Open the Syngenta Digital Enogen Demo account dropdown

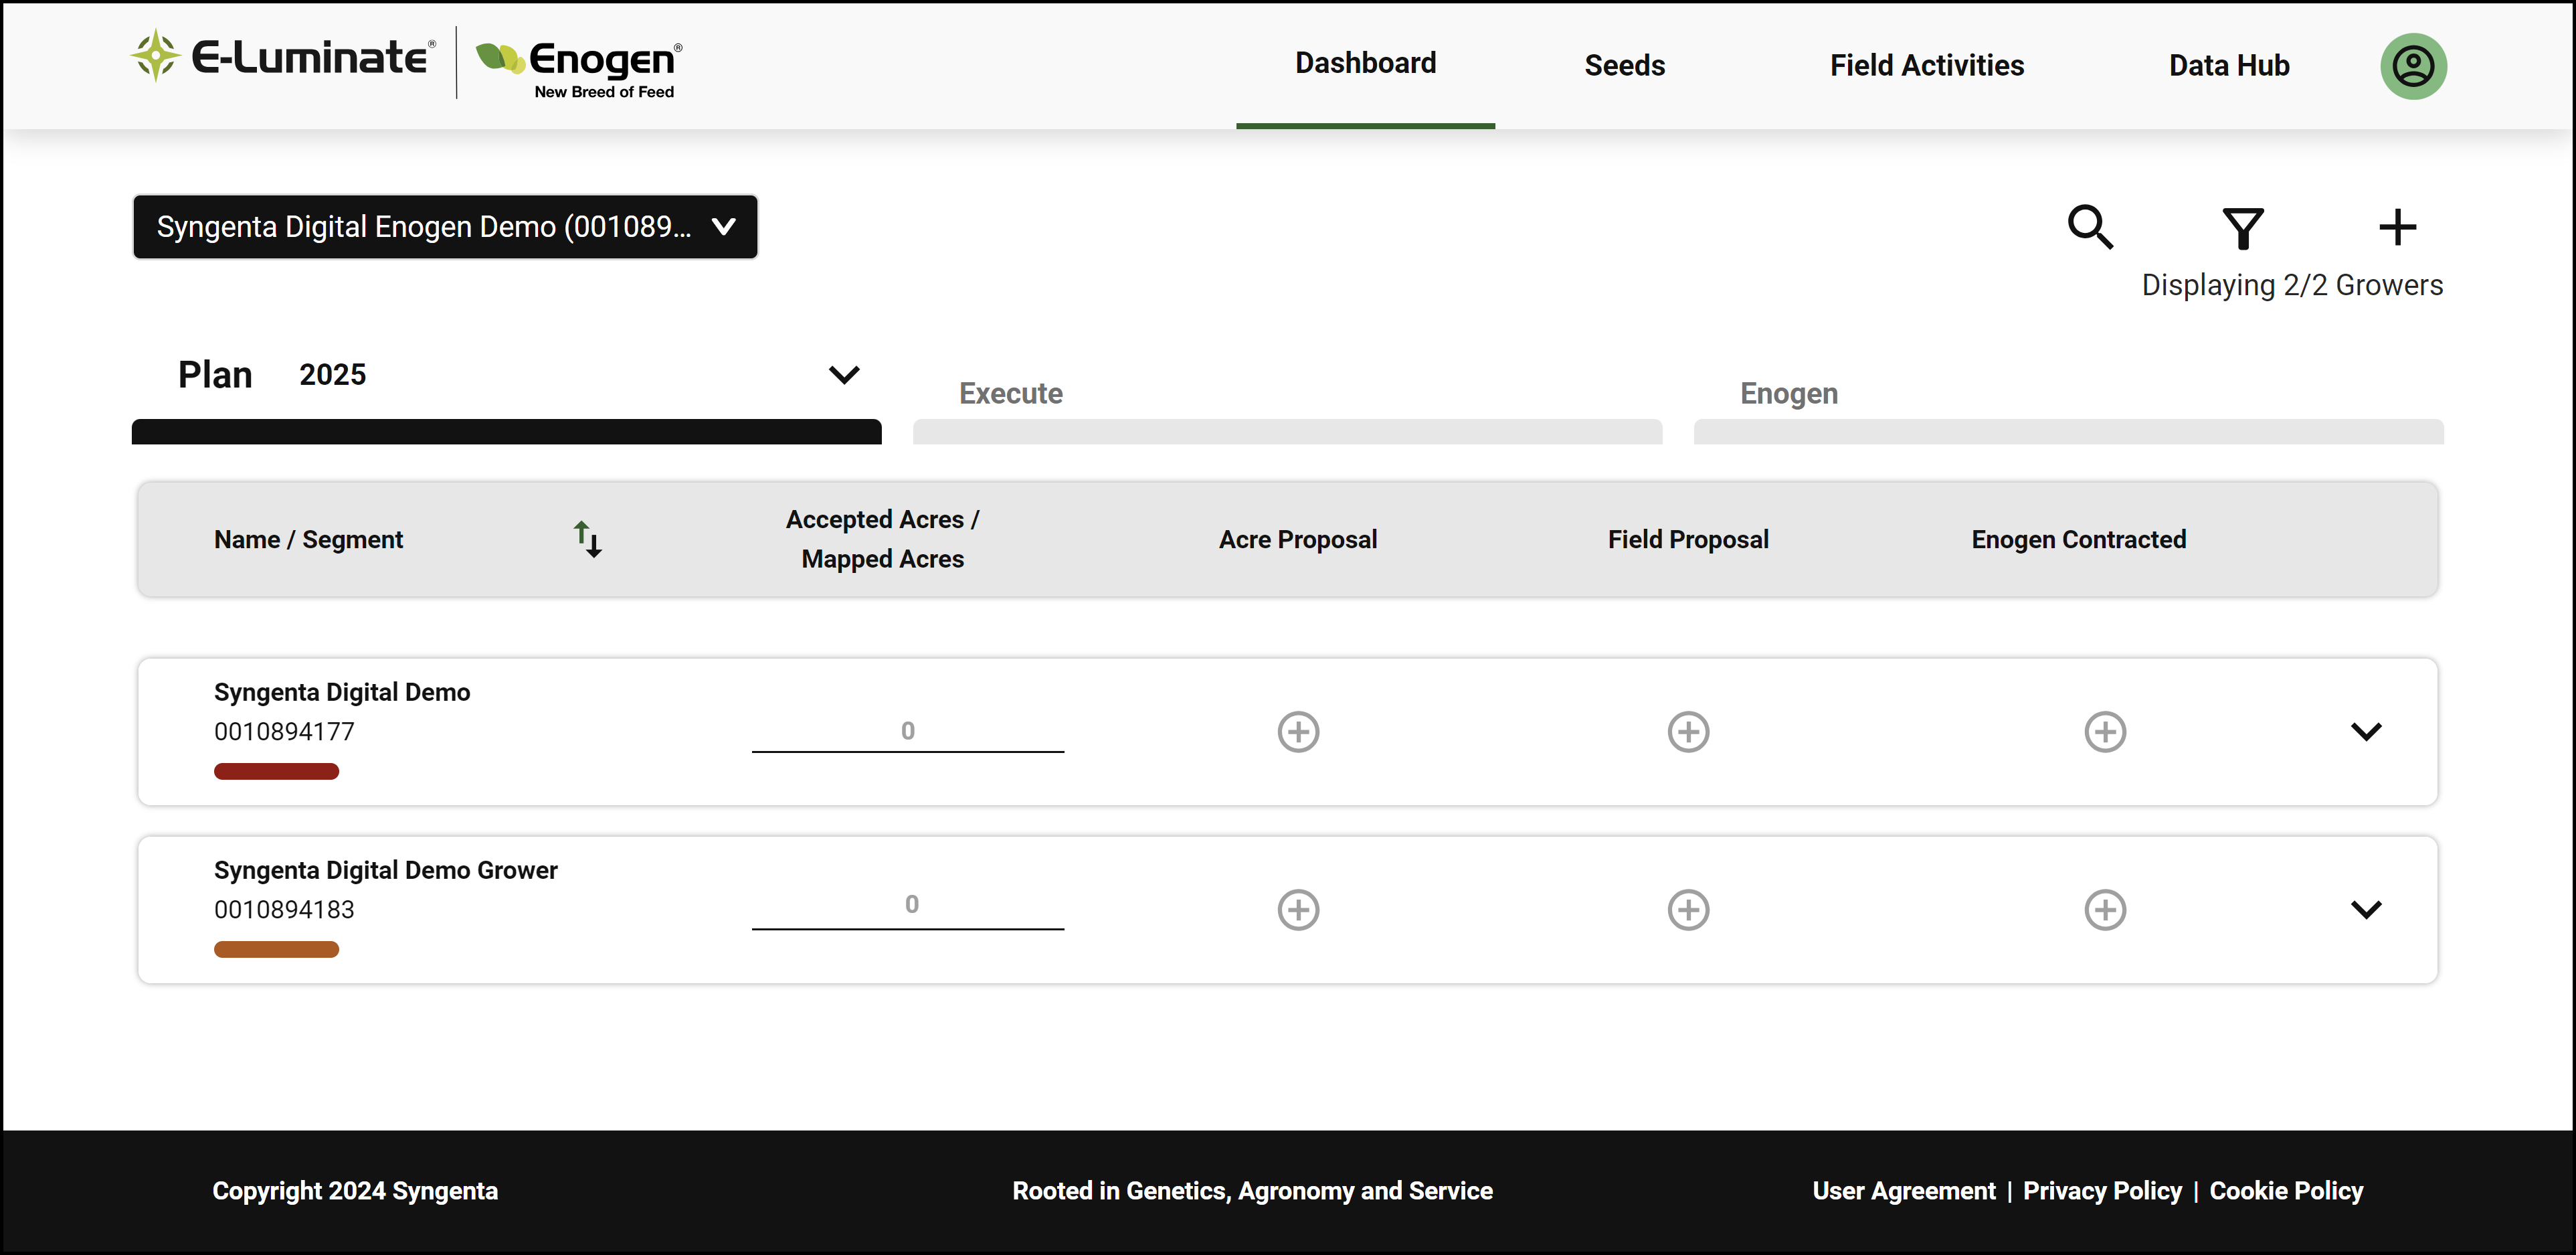click(445, 227)
